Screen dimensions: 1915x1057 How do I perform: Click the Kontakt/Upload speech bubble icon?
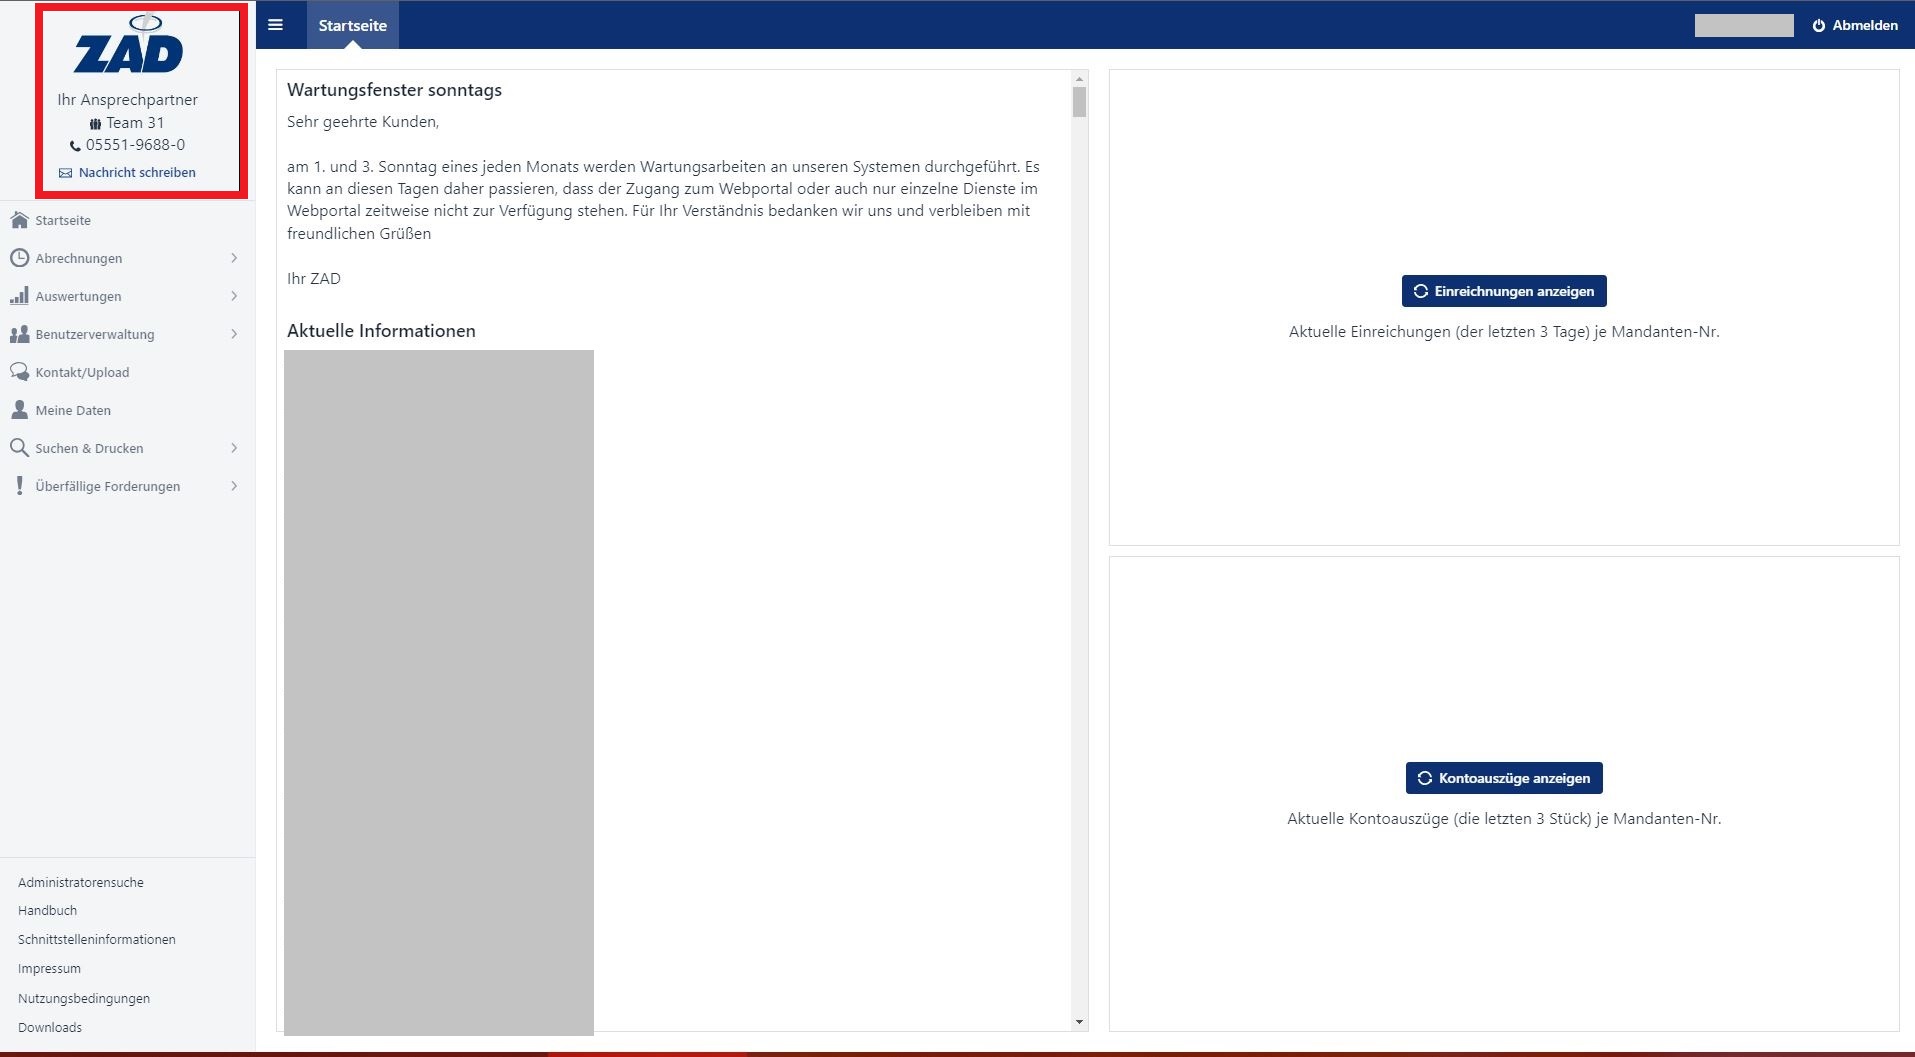[x=19, y=372]
